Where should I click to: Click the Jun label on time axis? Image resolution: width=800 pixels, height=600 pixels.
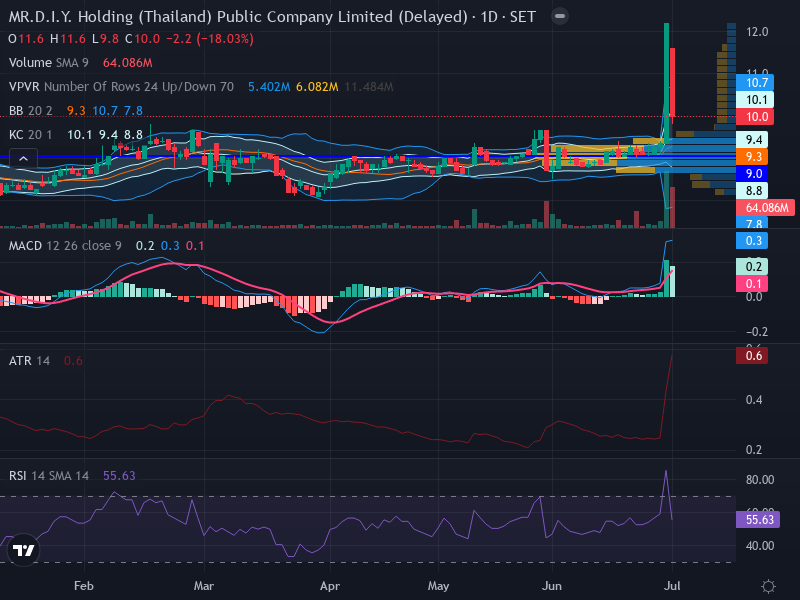[552, 586]
